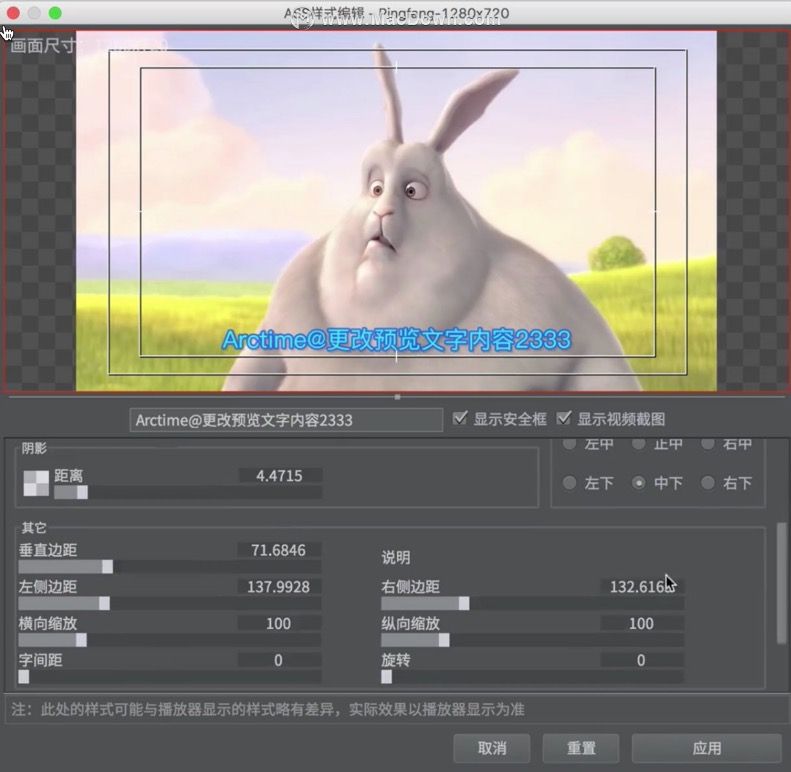Click the shadow color swatch
791x772 pixels.
click(x=36, y=483)
